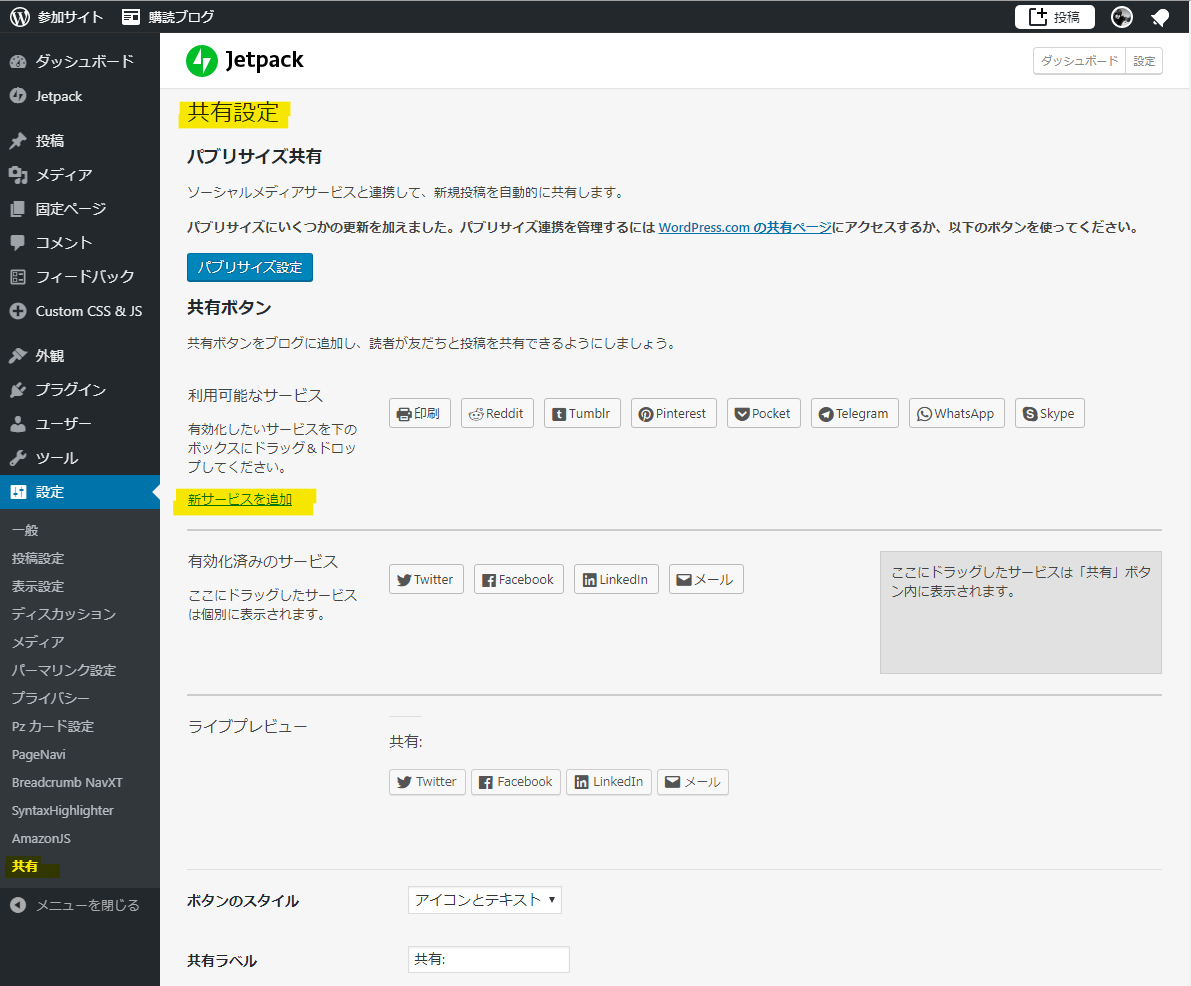Select the Pinterest service button
This screenshot has width=1191, height=986.
click(x=673, y=413)
